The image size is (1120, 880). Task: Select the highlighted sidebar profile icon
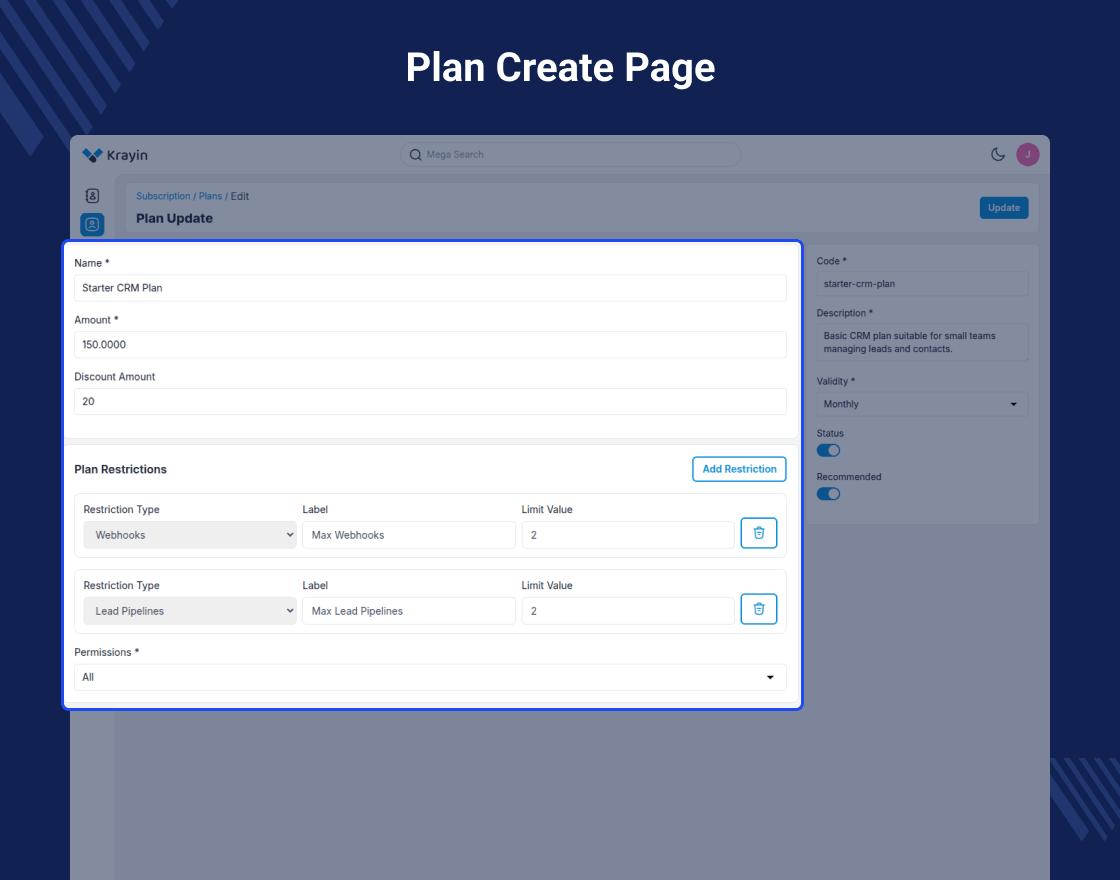[92, 224]
